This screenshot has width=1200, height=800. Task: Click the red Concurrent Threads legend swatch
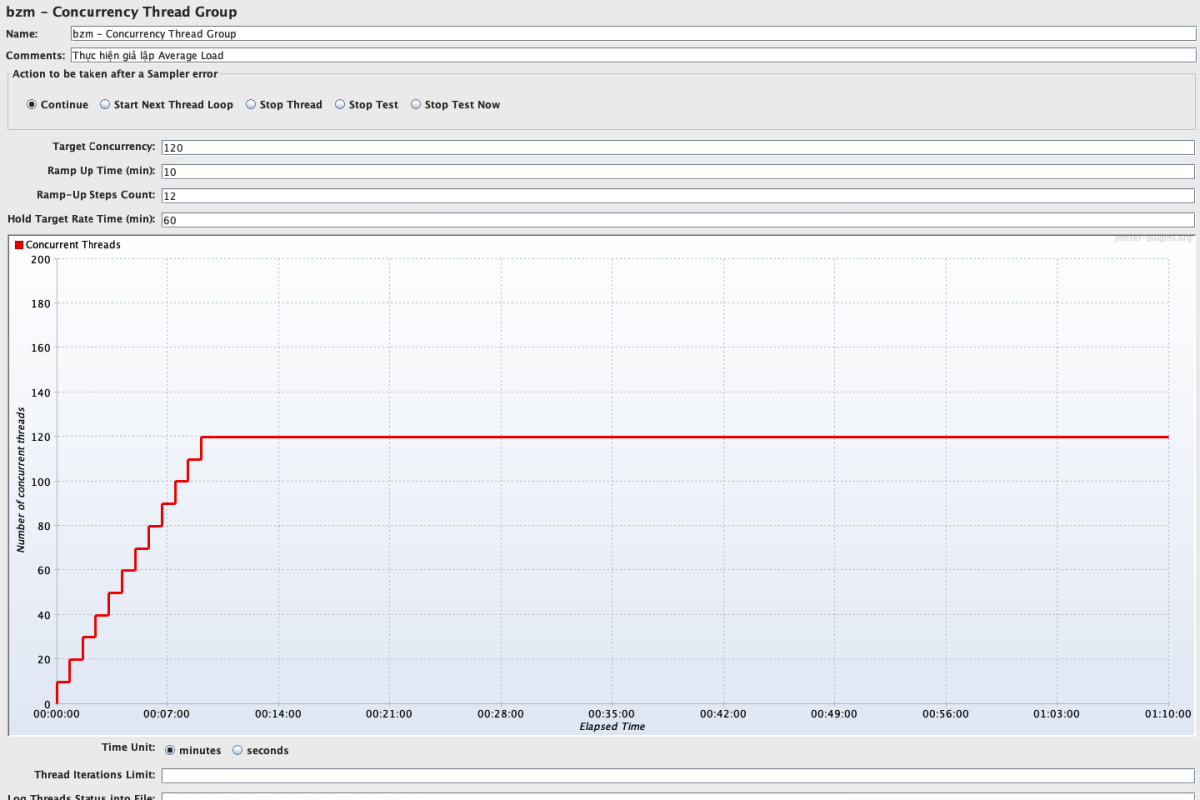tap(19, 245)
